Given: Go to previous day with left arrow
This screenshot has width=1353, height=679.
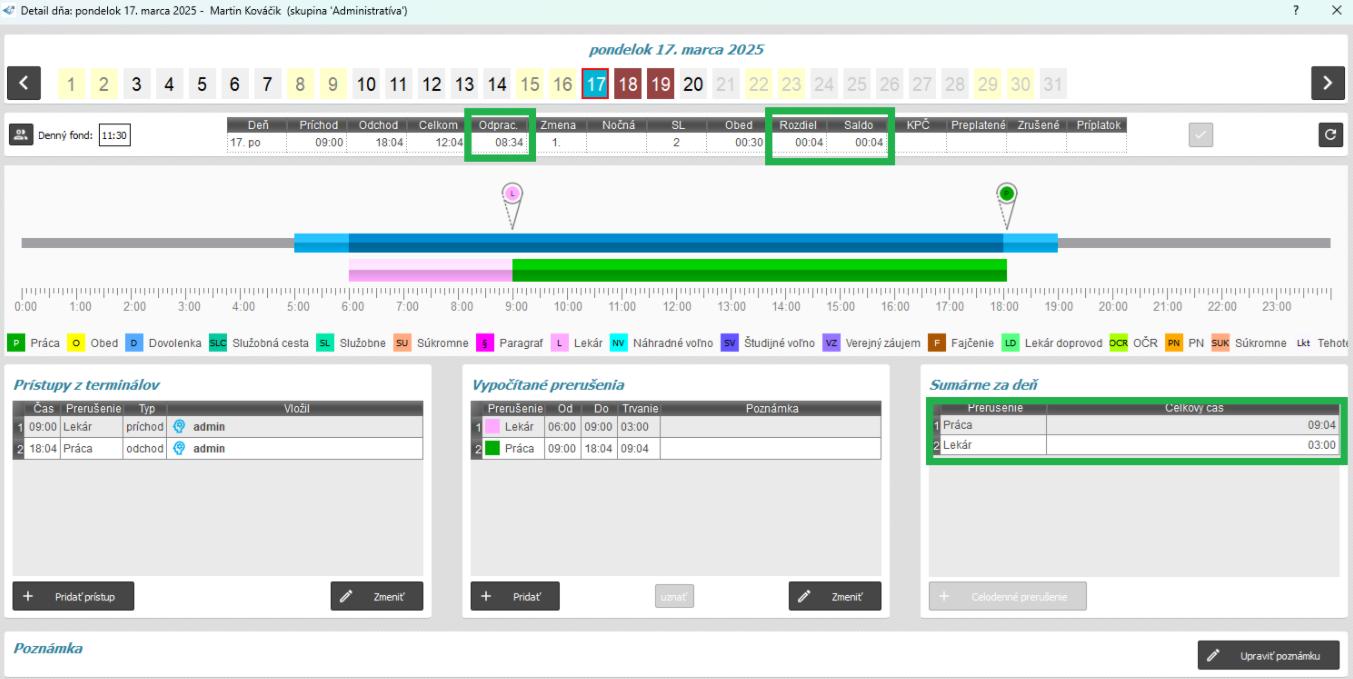Looking at the screenshot, I should coord(25,82).
